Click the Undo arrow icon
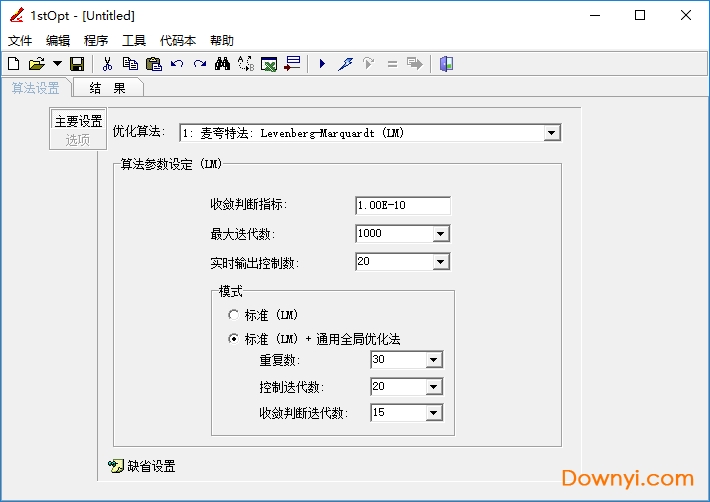Image resolution: width=710 pixels, height=502 pixels. pos(177,64)
